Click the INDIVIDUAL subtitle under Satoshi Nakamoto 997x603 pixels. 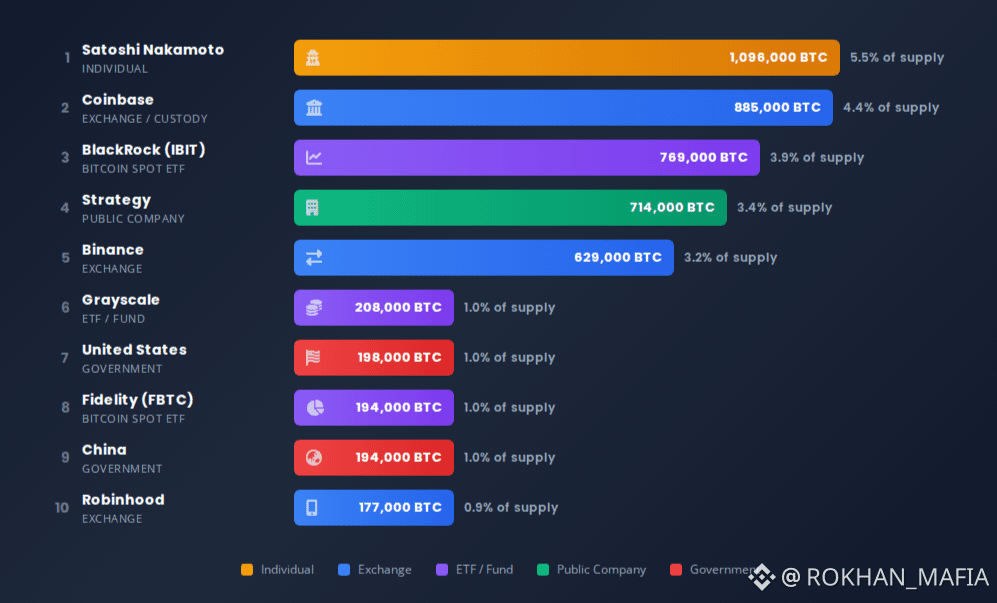[115, 69]
